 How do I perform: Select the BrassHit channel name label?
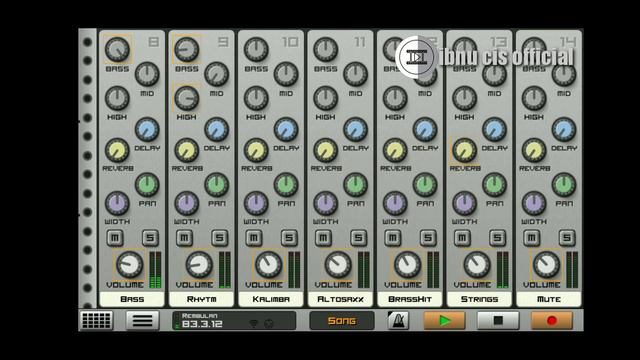410,299
